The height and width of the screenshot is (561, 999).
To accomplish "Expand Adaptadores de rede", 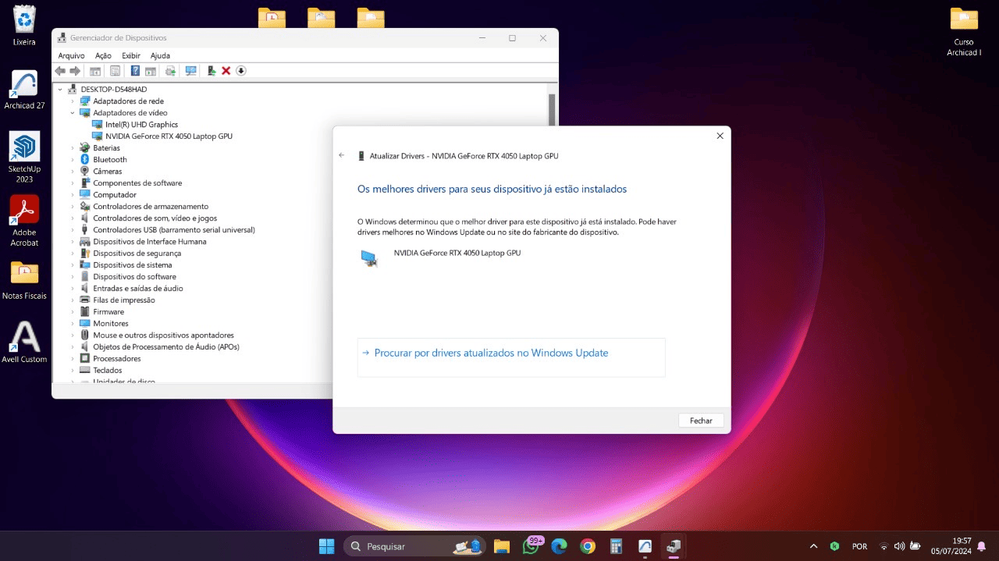I will coord(73,101).
